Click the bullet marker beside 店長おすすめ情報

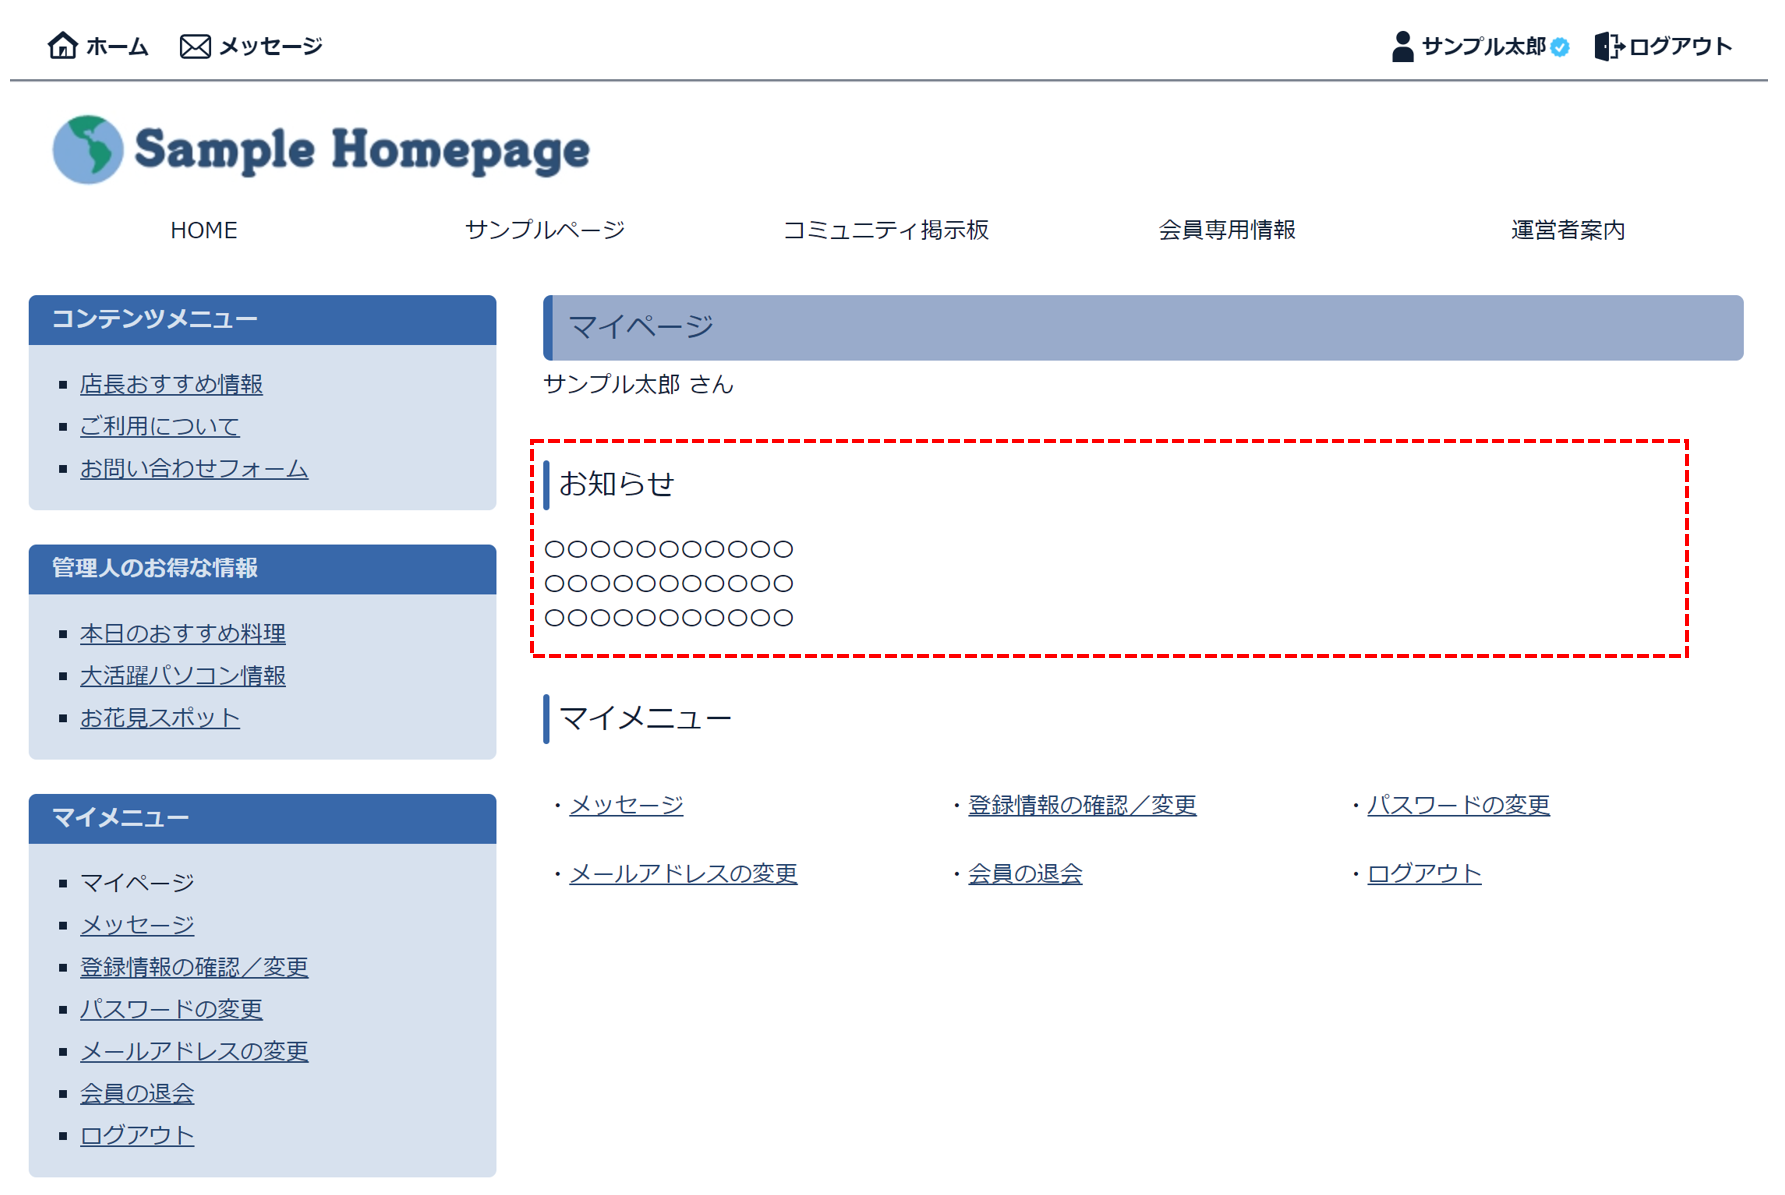[x=64, y=384]
